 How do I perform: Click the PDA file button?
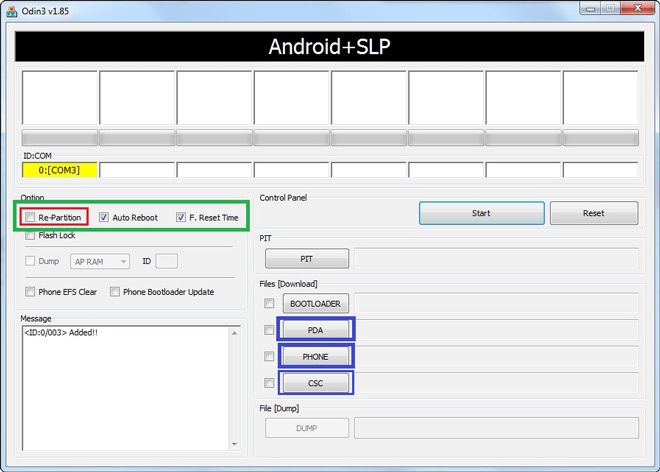pyautogui.click(x=316, y=330)
